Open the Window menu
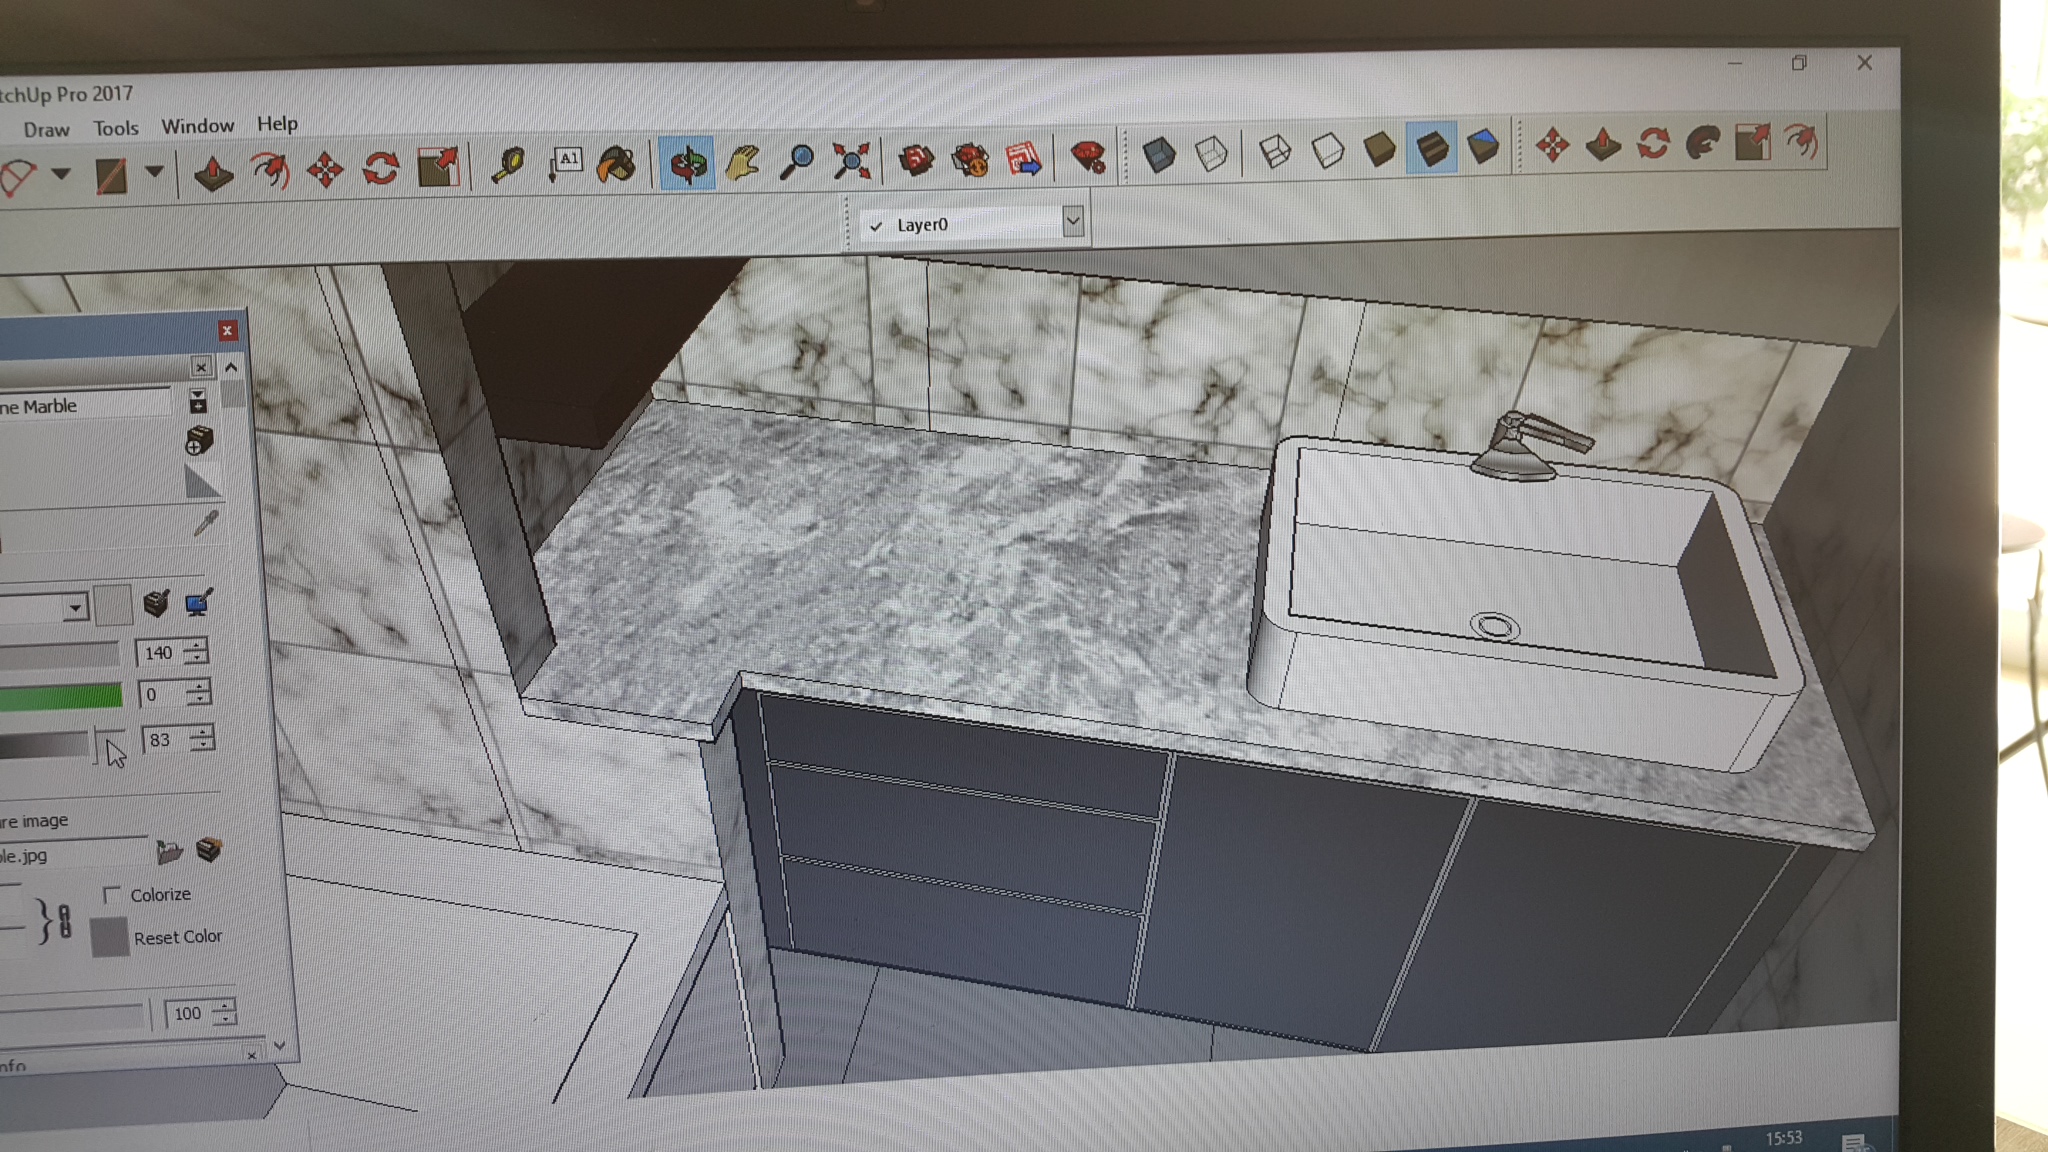Viewport: 2048px width, 1152px height. click(x=197, y=126)
